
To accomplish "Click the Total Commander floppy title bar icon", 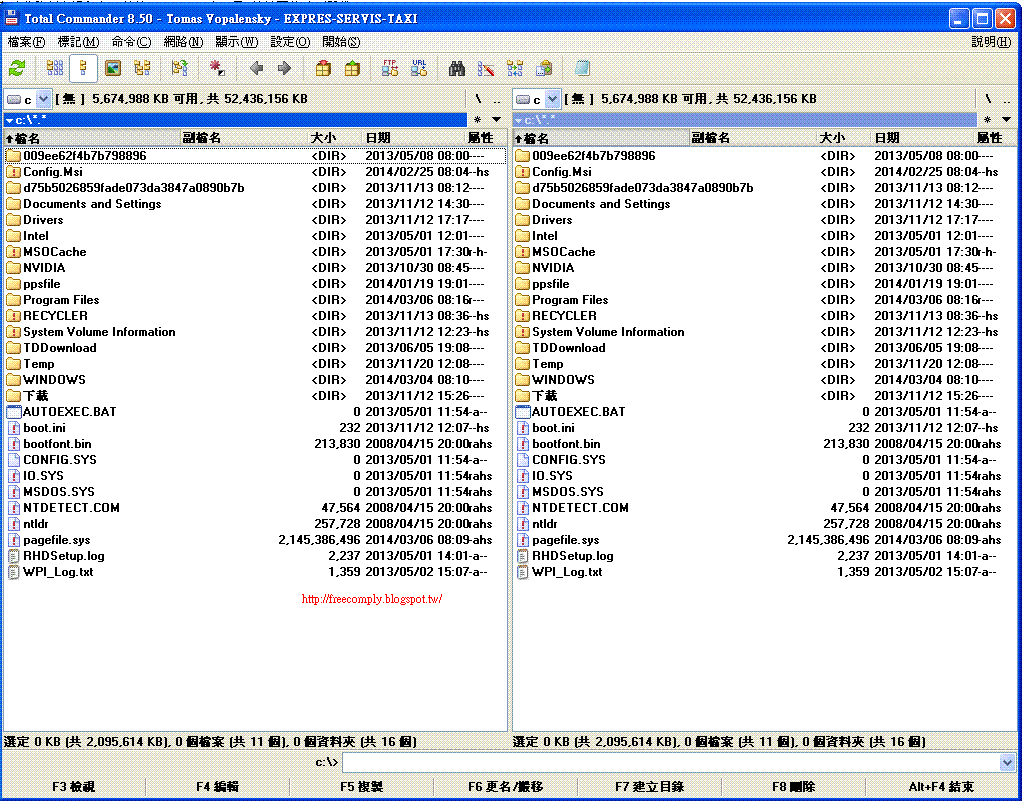I will [11, 18].
